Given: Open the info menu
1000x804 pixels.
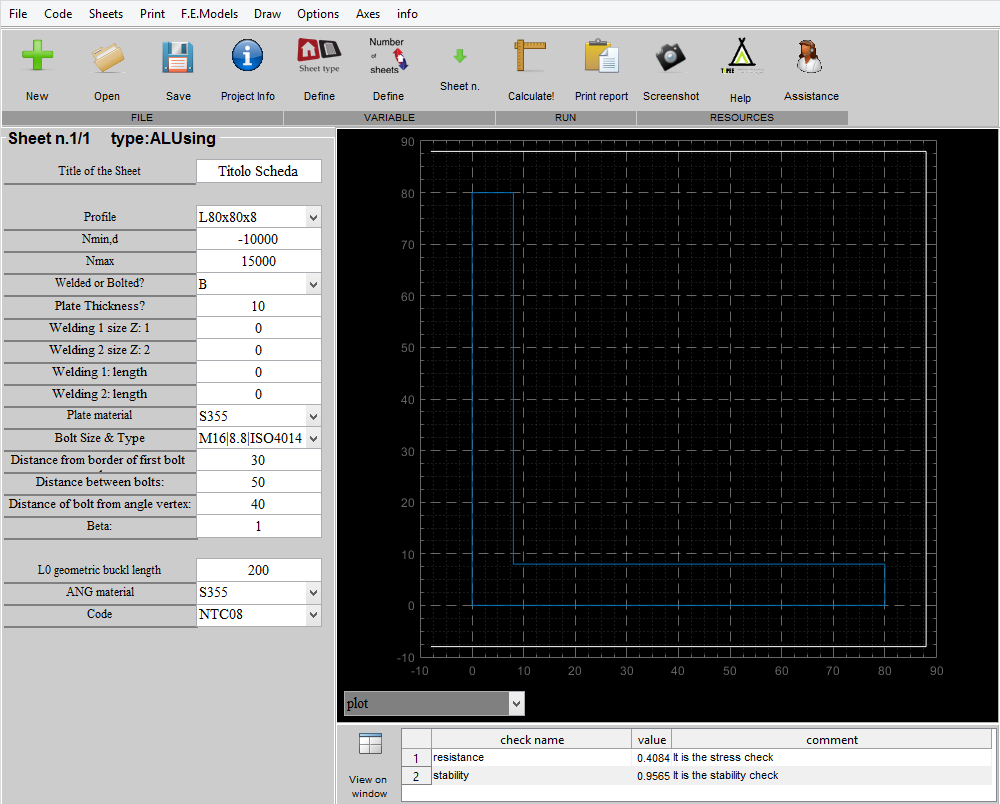Looking at the screenshot, I should click(x=407, y=13).
